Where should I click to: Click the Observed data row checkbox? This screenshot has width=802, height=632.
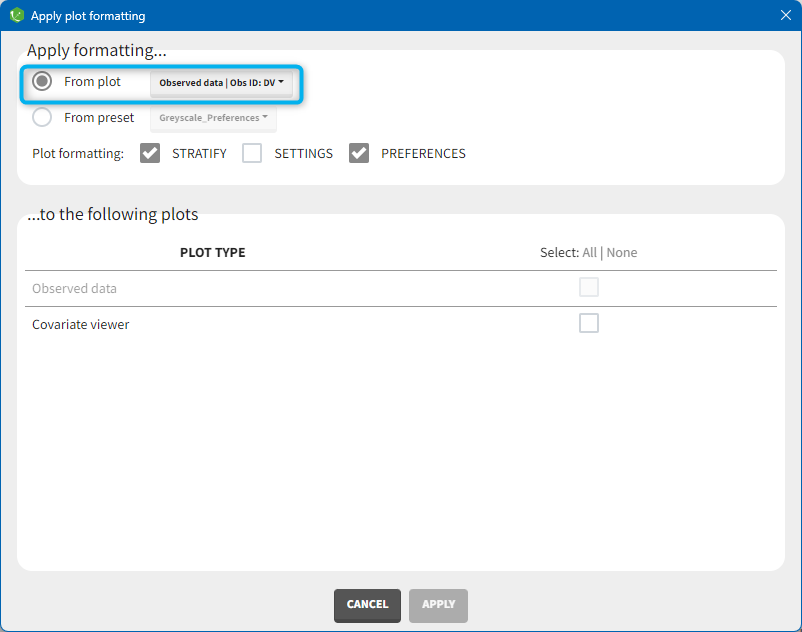[589, 288]
